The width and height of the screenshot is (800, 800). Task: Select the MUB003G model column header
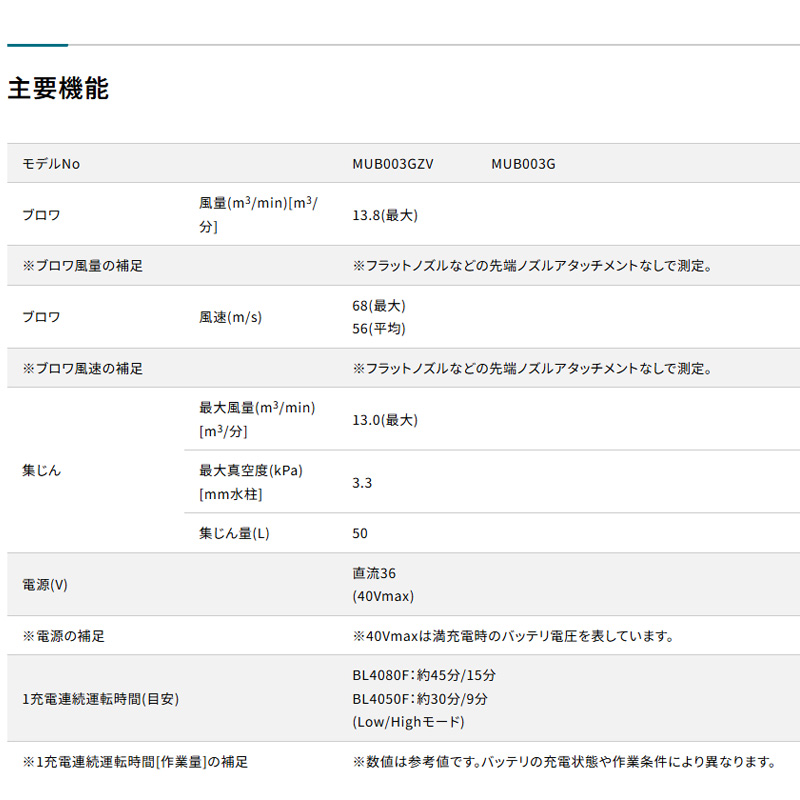(x=523, y=164)
